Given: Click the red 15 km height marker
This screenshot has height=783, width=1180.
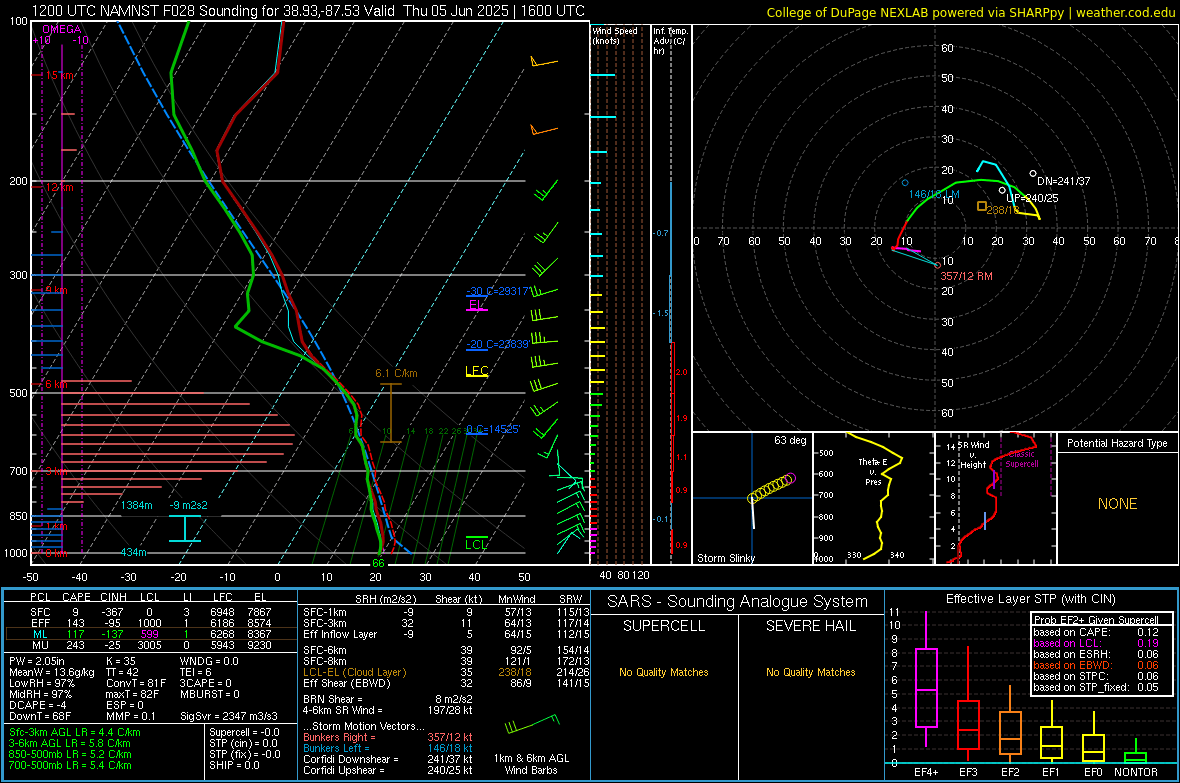Looking at the screenshot, I should [59, 75].
